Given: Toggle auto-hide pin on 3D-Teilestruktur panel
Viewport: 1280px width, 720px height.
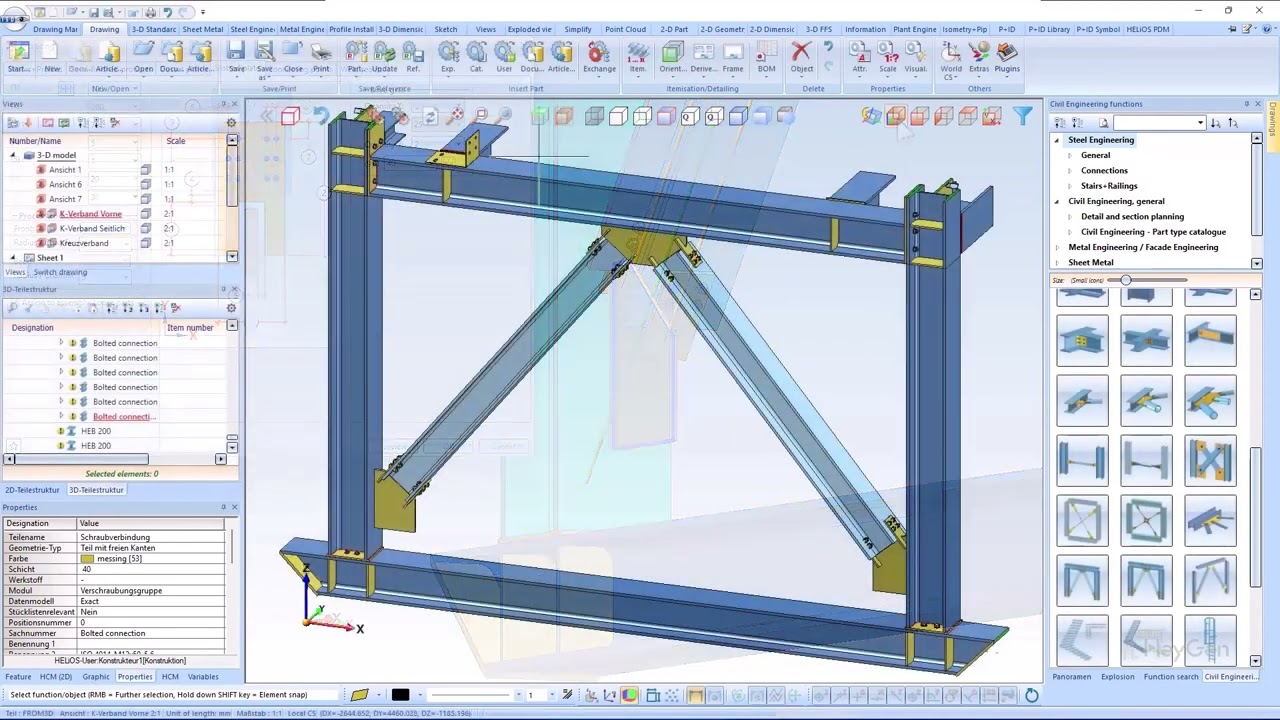Looking at the screenshot, I should pos(223,289).
